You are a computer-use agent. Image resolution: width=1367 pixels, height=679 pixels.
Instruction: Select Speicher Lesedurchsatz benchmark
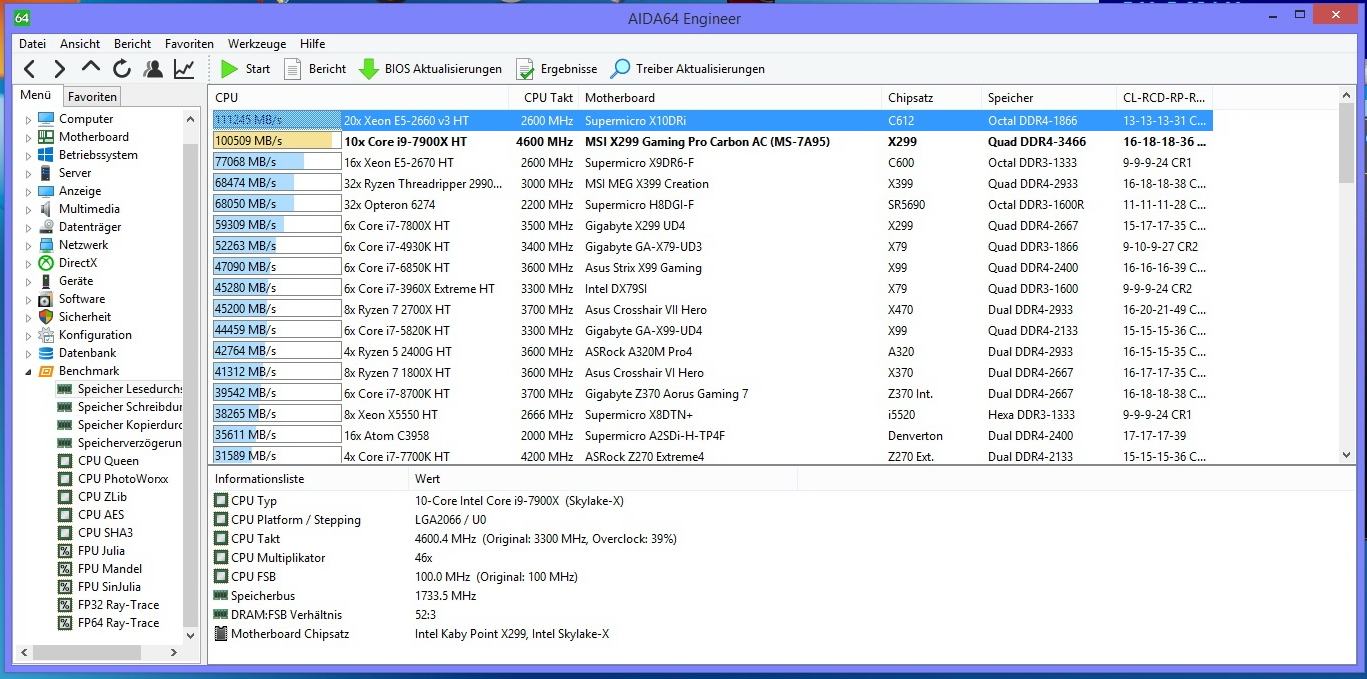120,389
